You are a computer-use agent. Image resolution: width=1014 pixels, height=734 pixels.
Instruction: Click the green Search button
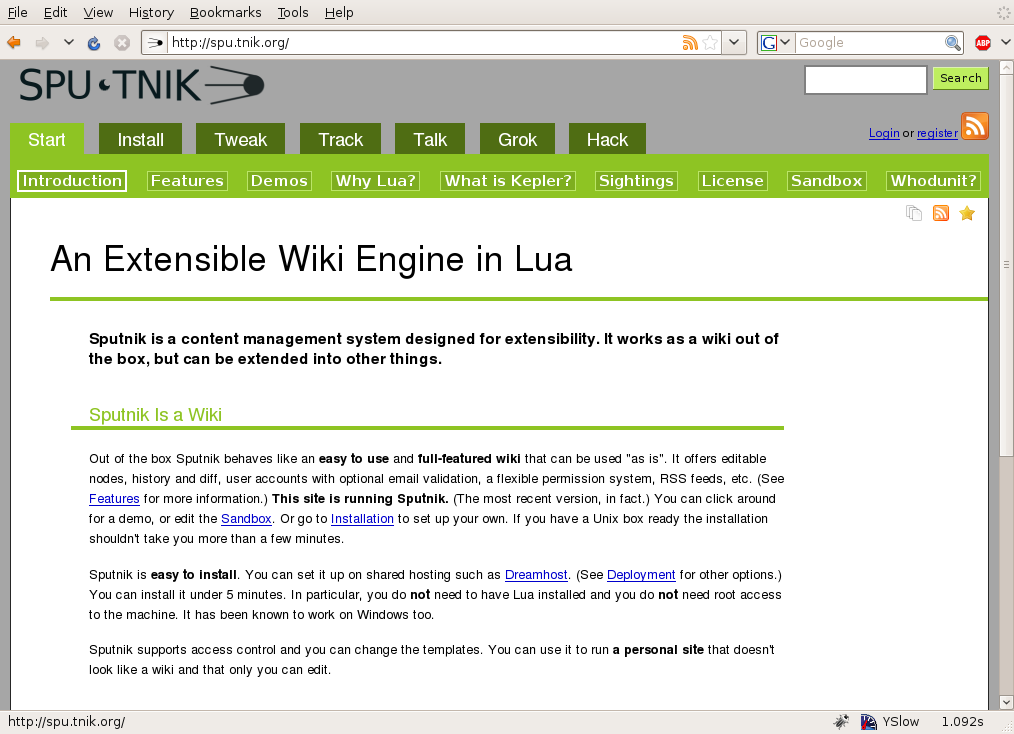960,78
